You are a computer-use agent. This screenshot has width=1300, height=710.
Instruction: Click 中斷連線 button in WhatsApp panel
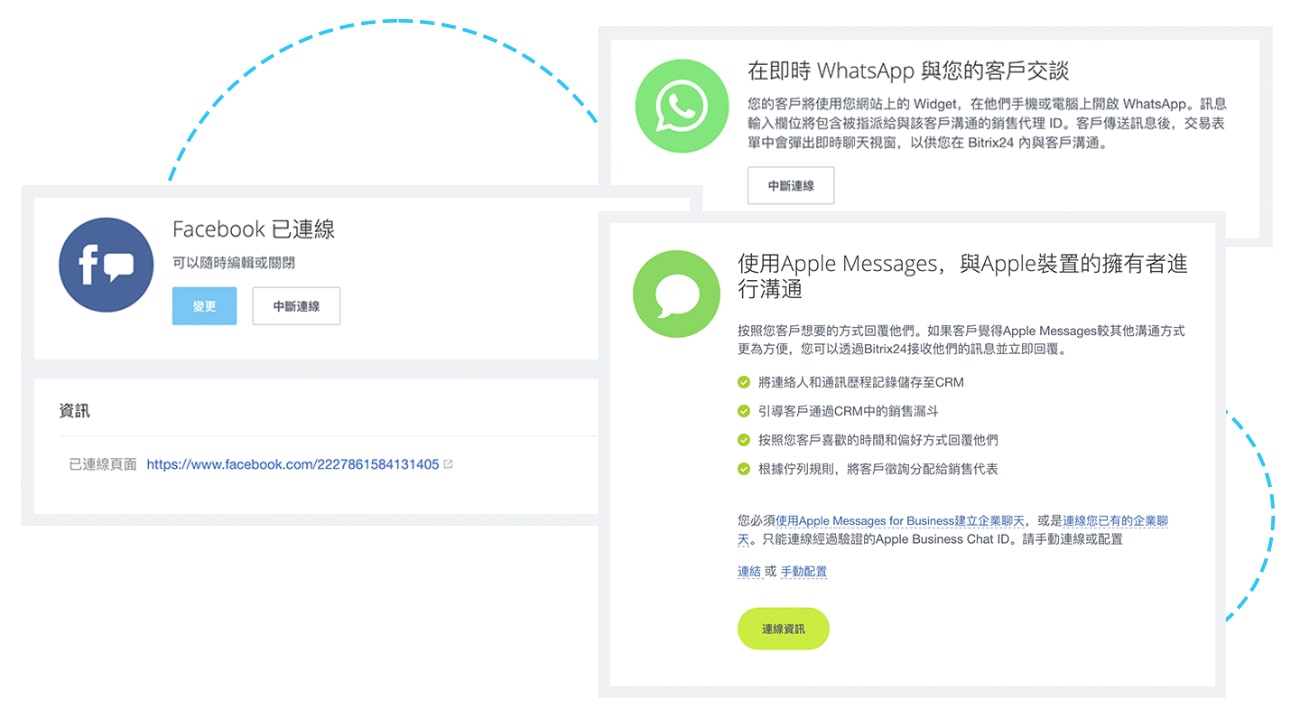[x=791, y=186]
